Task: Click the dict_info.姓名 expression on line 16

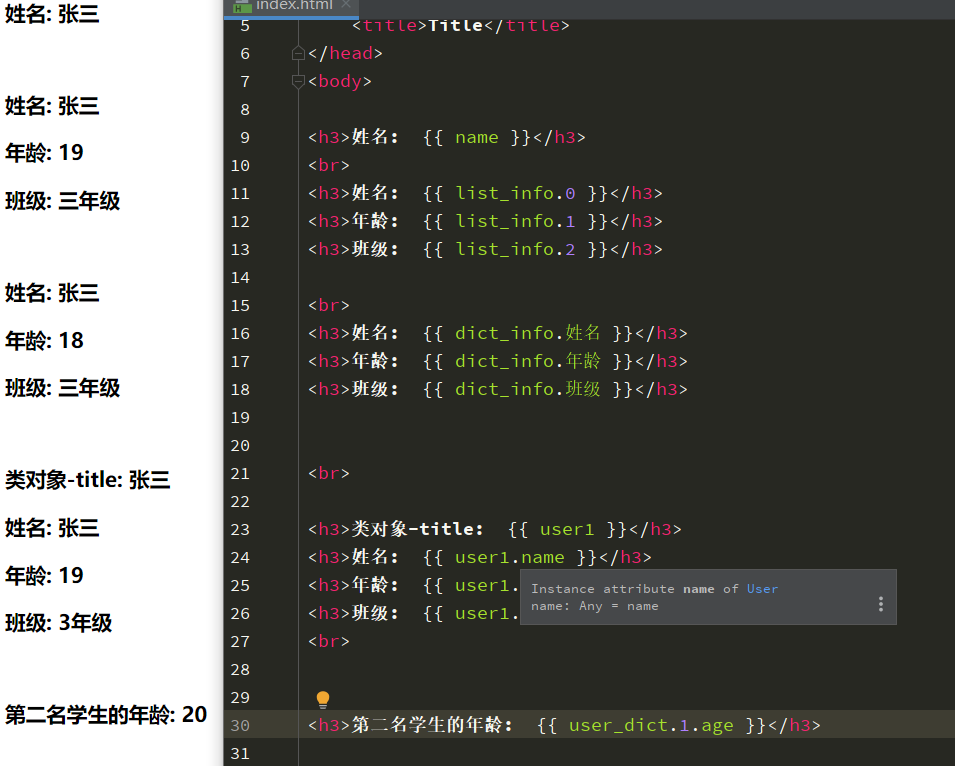Action: click(x=527, y=333)
